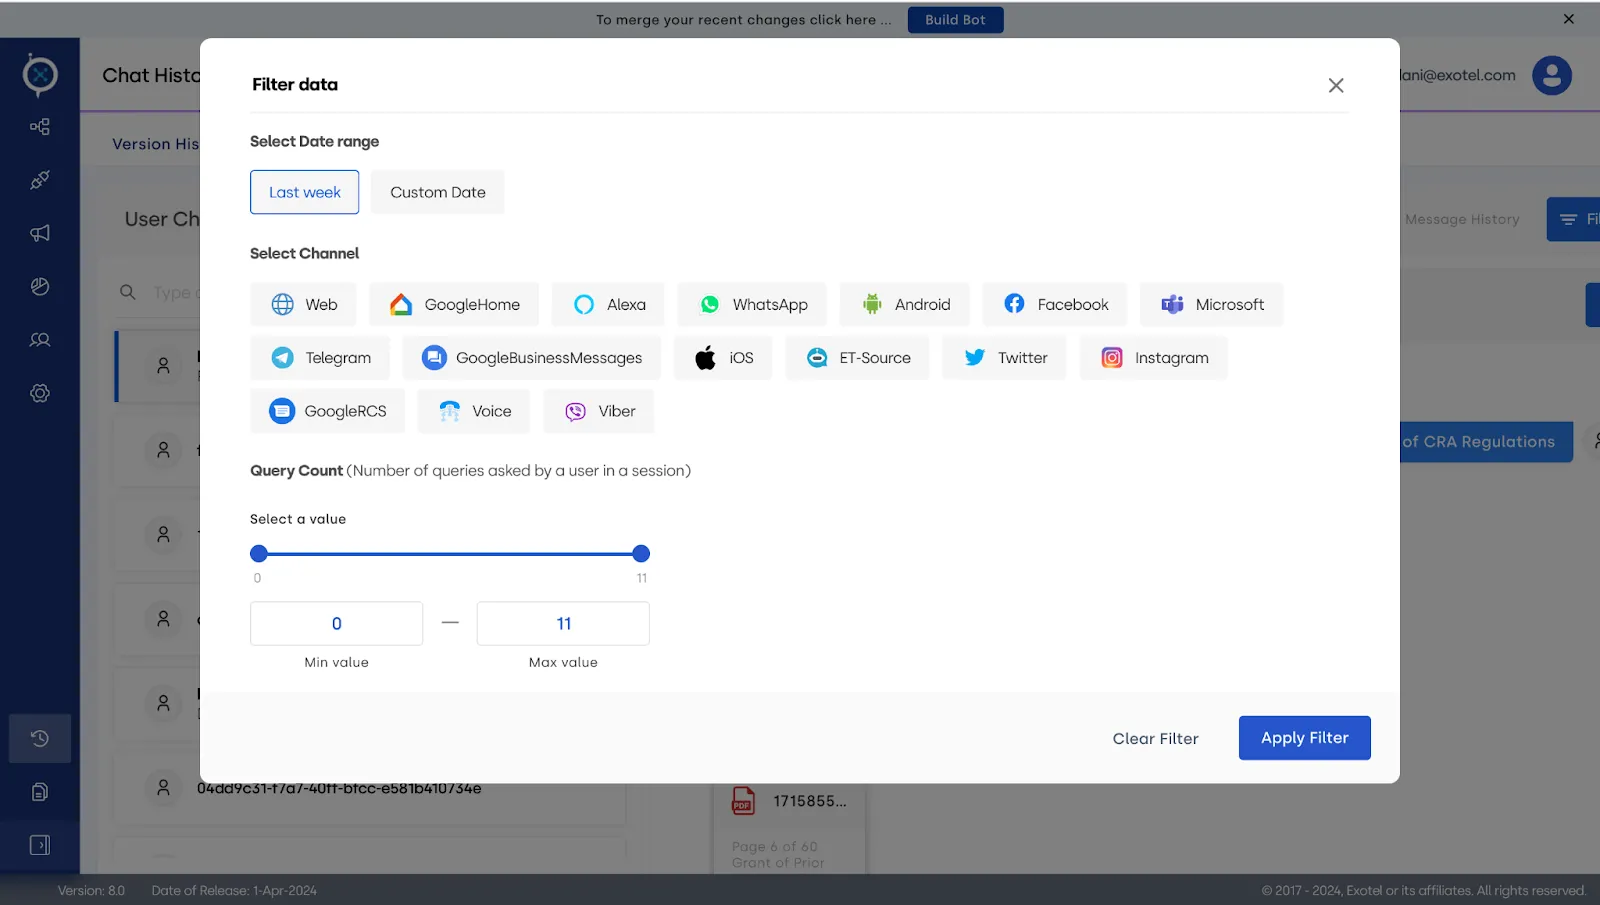The width and height of the screenshot is (1600, 905).
Task: Toggle the Alexa channel option
Action: tap(608, 304)
